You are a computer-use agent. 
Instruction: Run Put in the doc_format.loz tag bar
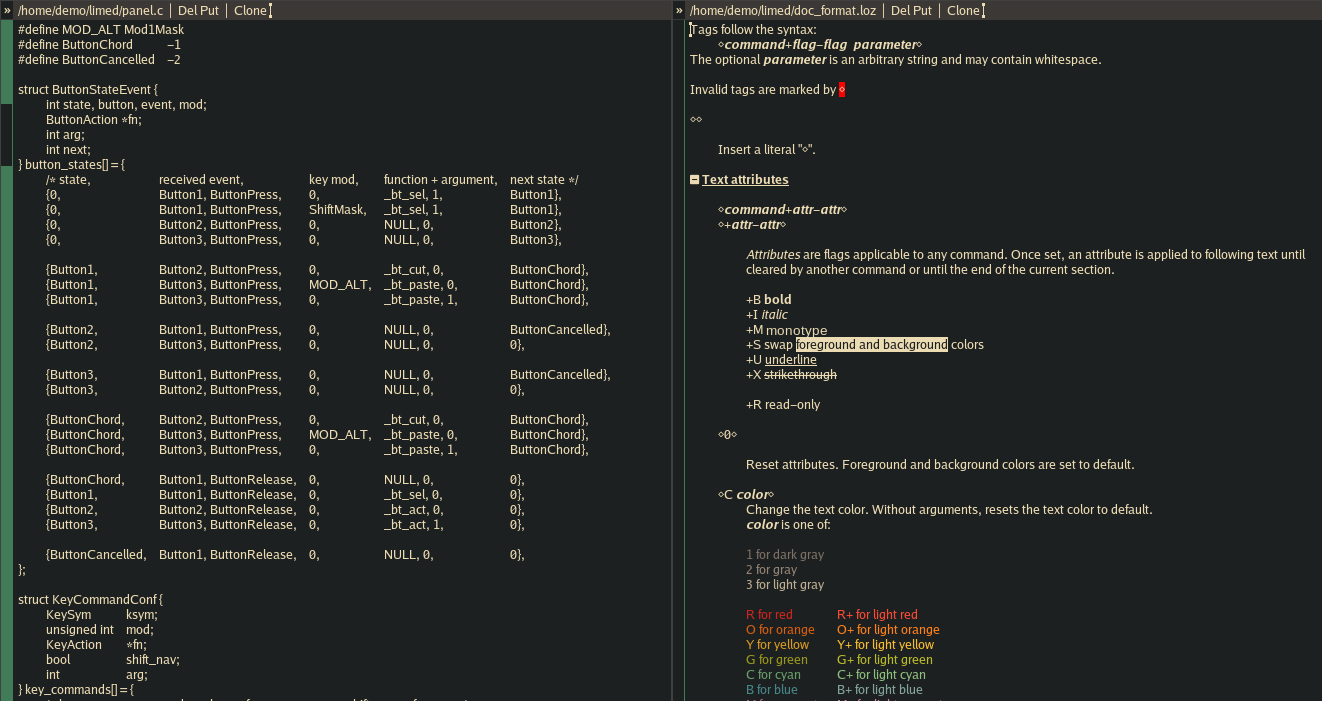(x=922, y=10)
